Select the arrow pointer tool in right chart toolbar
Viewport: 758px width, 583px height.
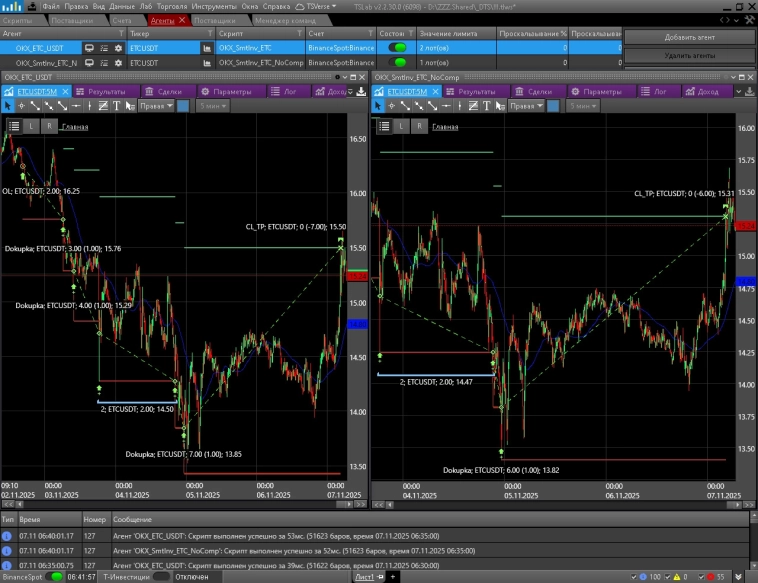[x=378, y=105]
